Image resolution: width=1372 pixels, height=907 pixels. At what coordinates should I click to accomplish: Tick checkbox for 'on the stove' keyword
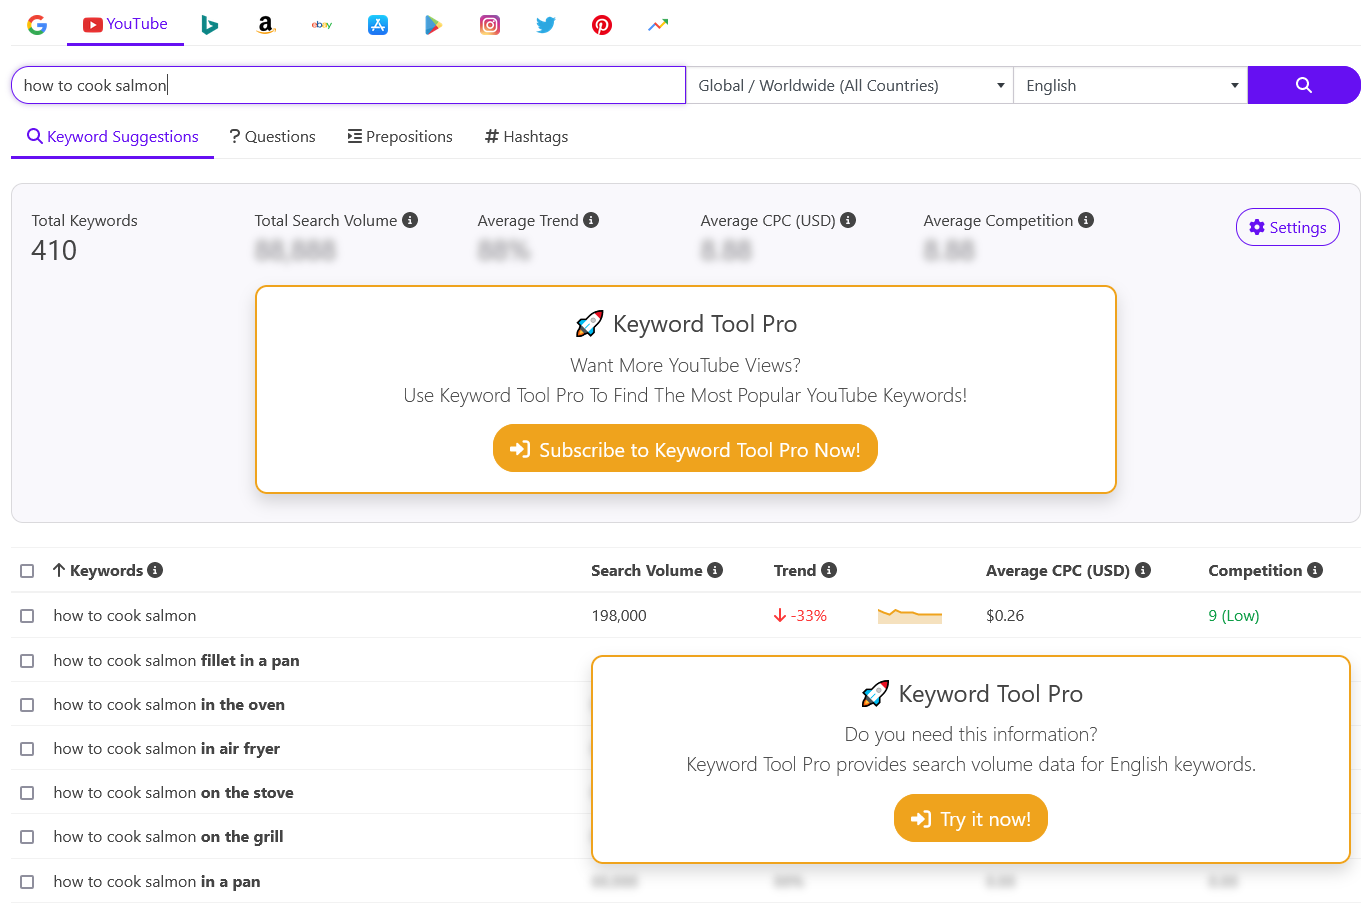(27, 793)
